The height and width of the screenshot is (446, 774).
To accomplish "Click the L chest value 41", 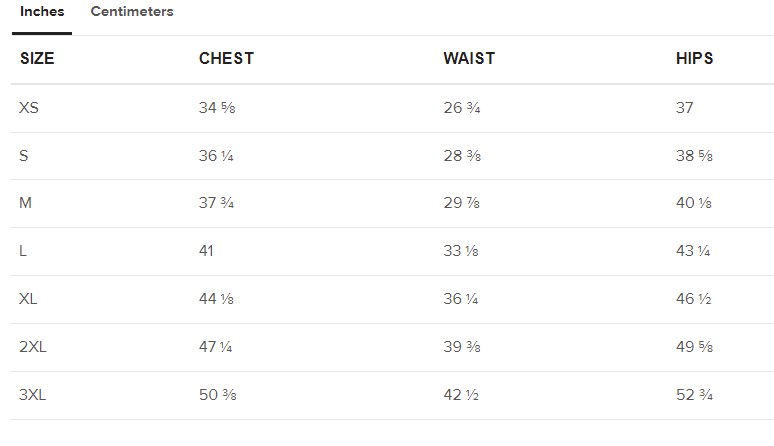I will click(206, 251).
